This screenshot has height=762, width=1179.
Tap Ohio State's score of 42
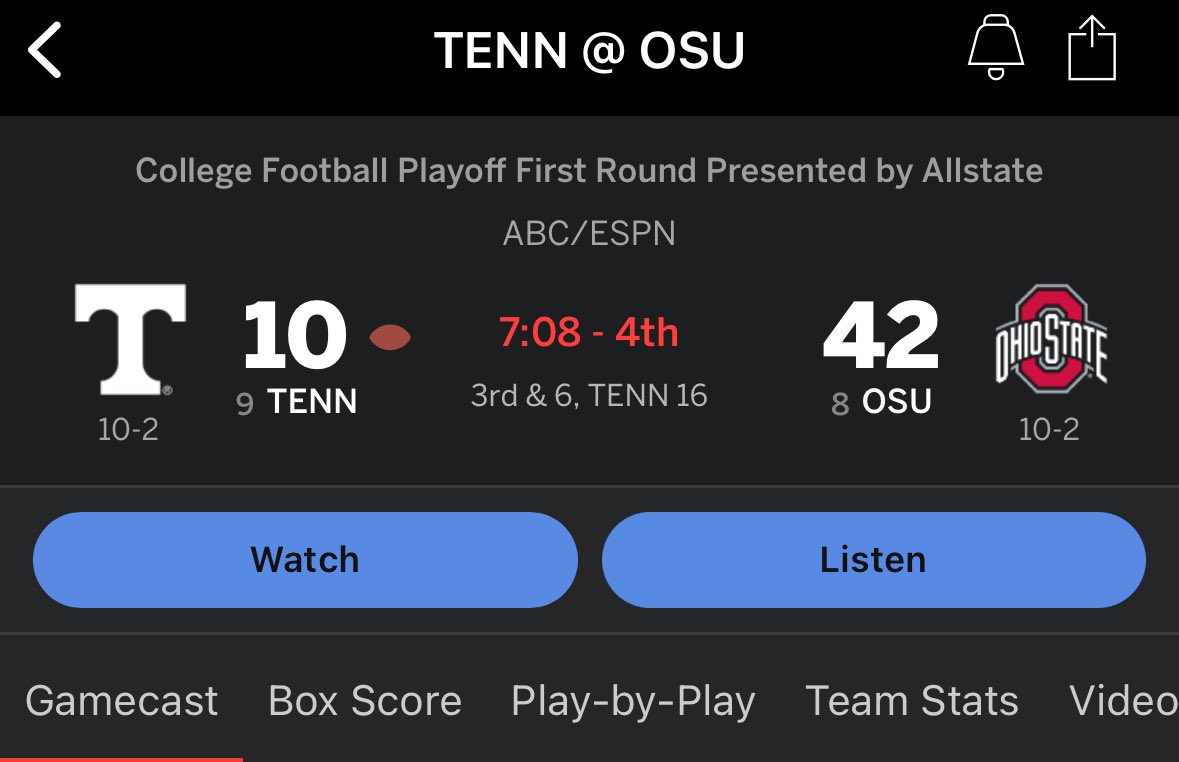881,336
